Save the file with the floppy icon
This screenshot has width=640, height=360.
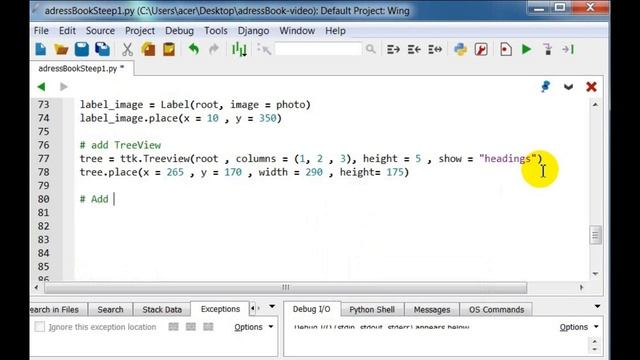coord(82,49)
